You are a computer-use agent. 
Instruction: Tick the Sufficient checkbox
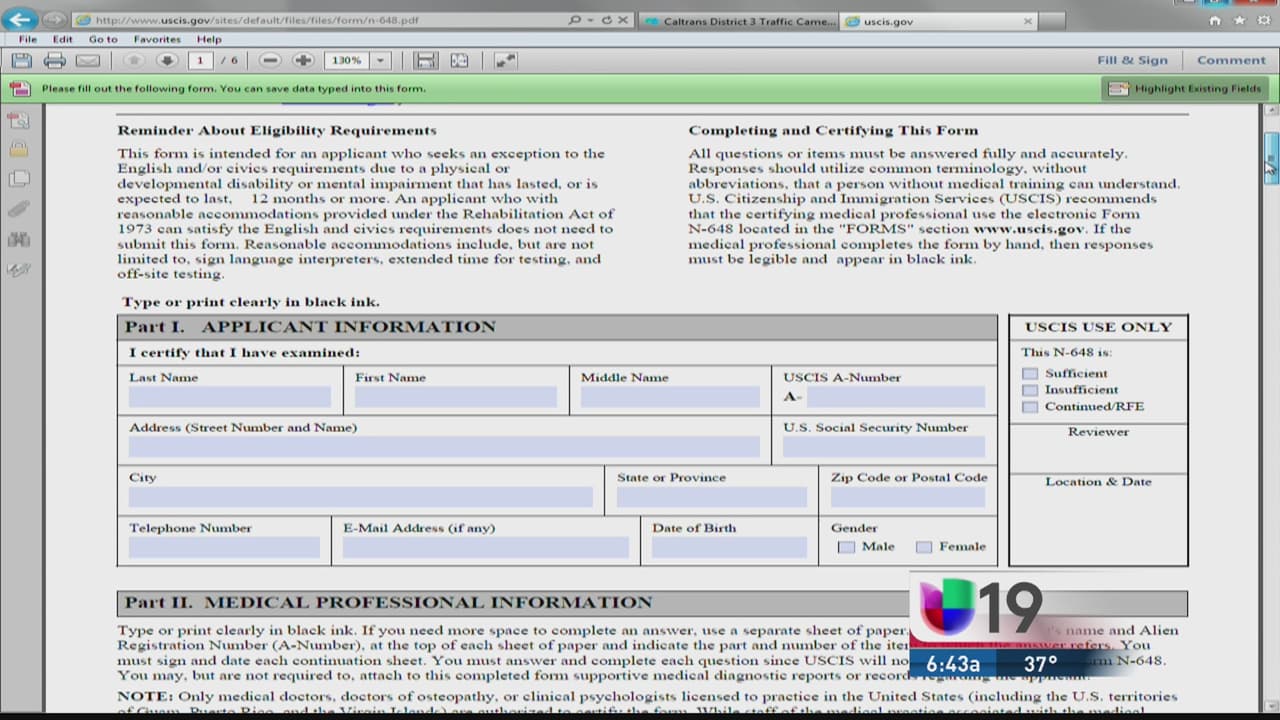pyautogui.click(x=1030, y=374)
